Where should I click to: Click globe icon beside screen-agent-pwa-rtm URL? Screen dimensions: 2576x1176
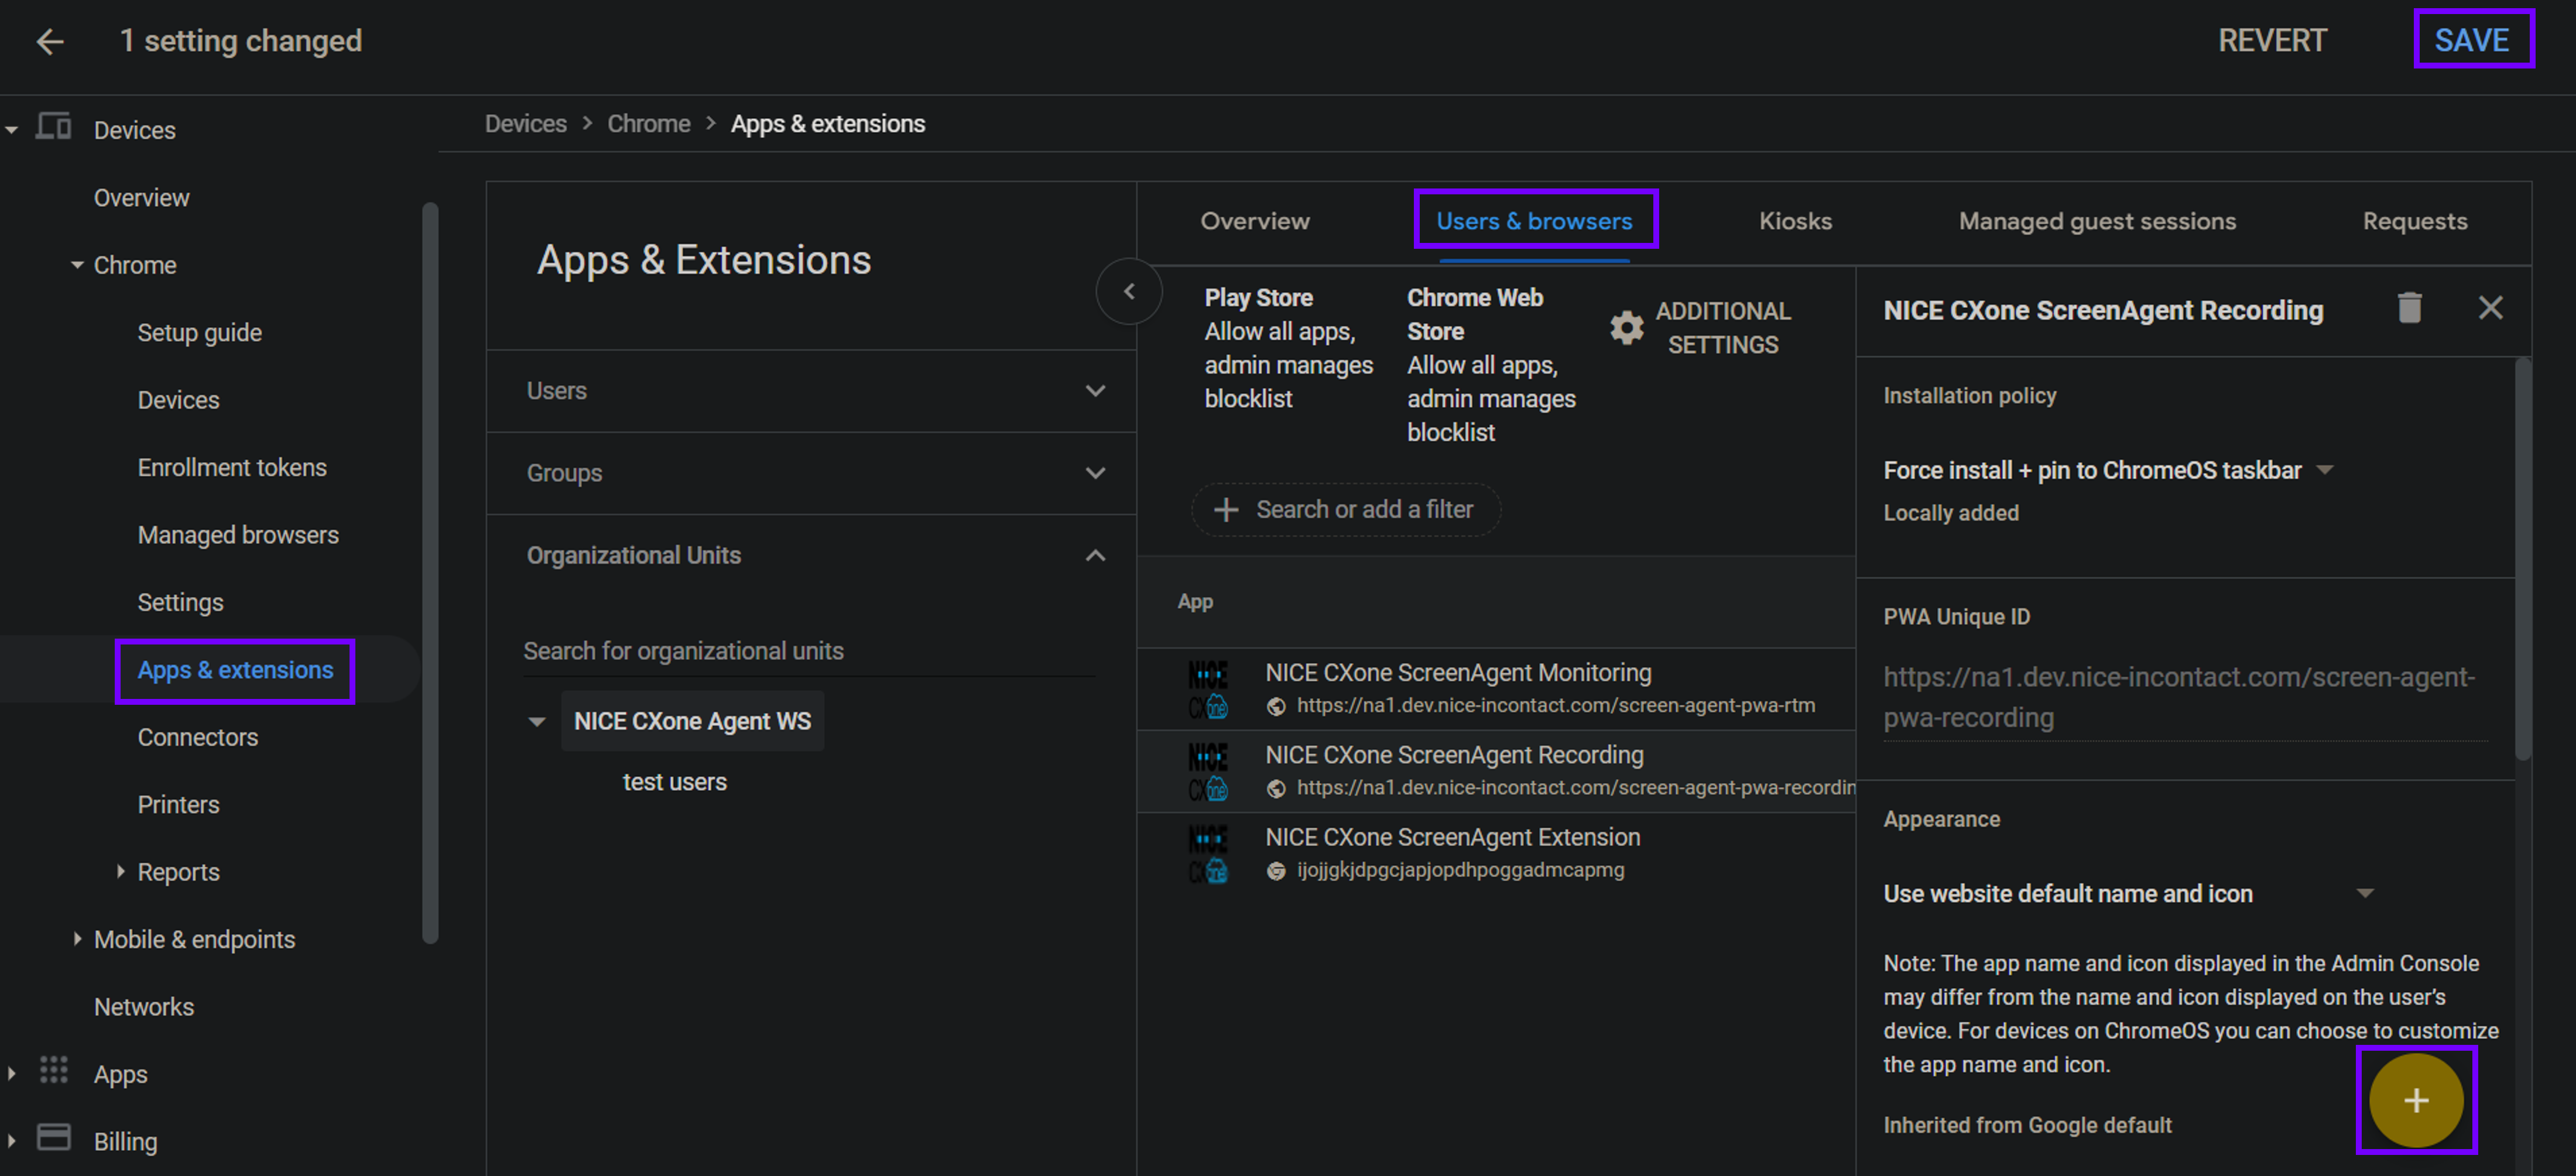[1275, 706]
